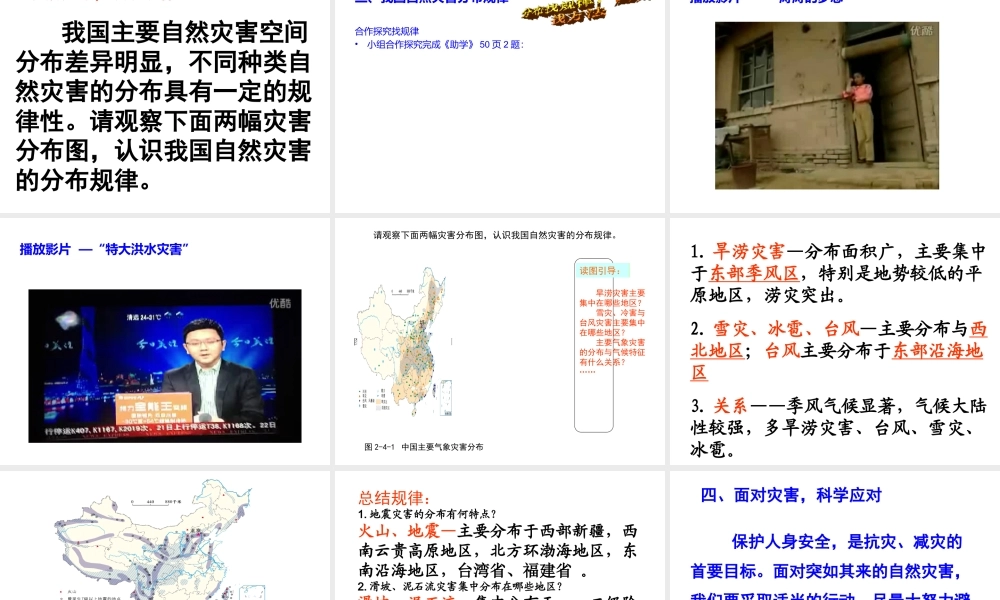Click the text 请观察下面两幅灾害分布图 above map
Screen dimensions: 1000x600
[x=495, y=235]
